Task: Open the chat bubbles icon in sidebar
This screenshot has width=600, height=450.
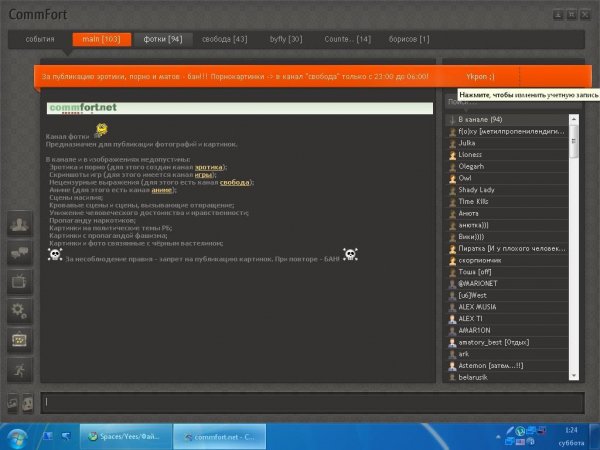Action: 20,253
